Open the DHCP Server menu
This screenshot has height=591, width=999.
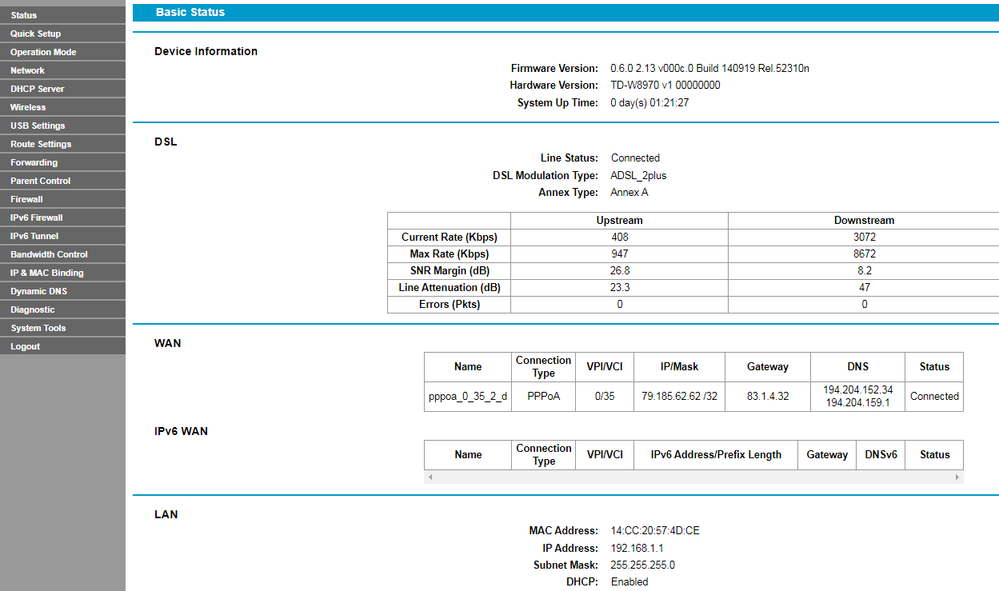37,89
